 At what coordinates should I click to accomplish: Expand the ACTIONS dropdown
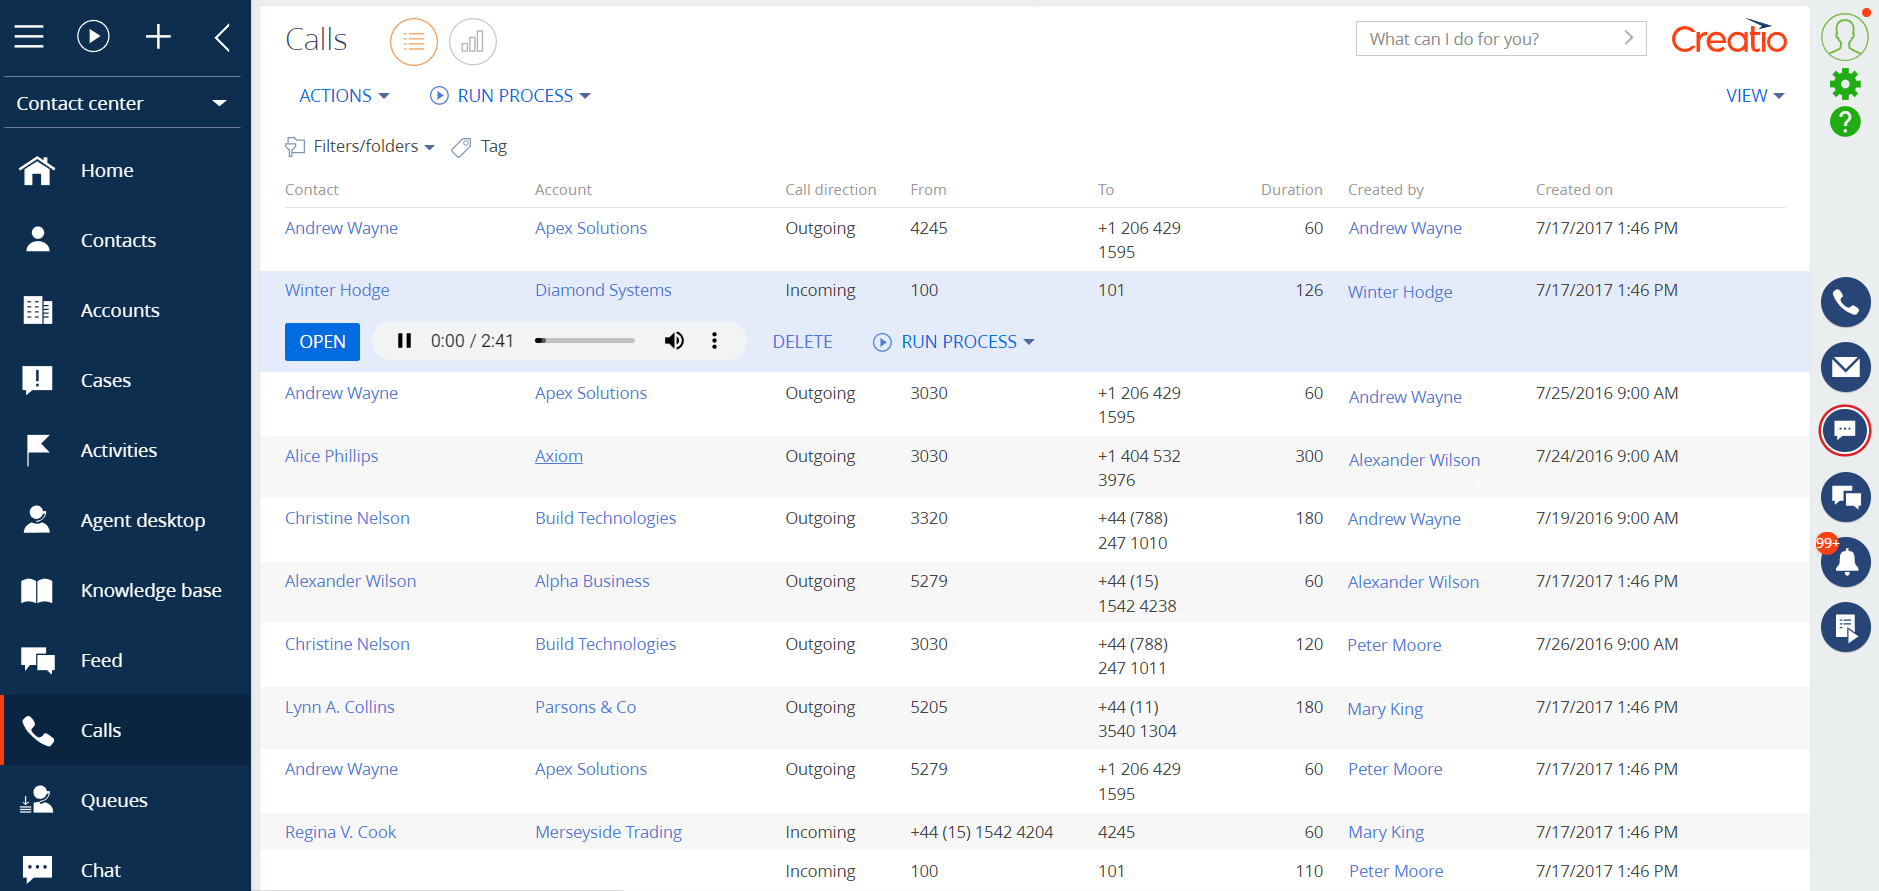coord(344,96)
